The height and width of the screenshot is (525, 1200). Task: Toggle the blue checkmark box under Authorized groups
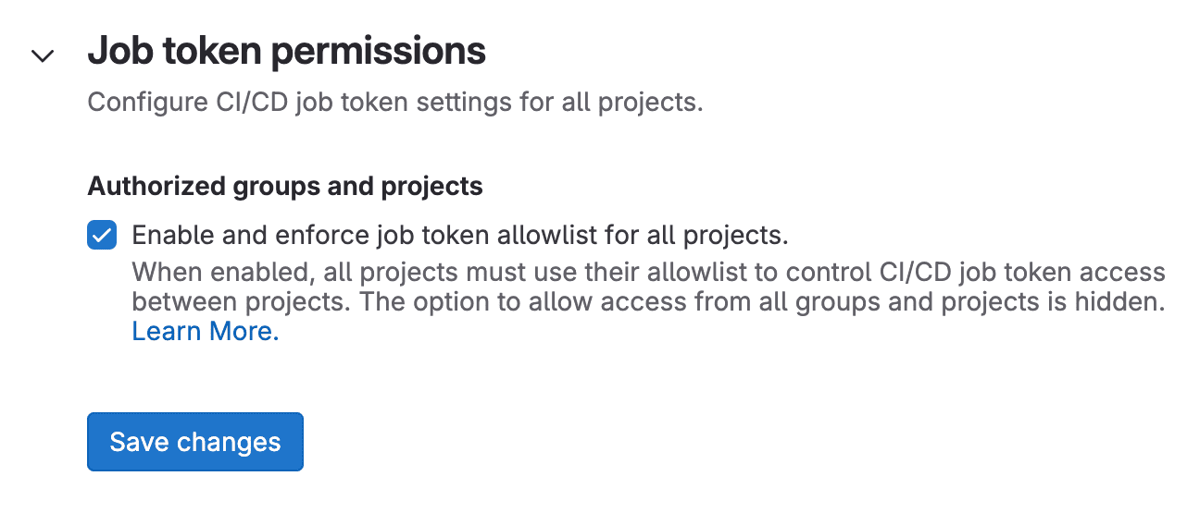[102, 236]
